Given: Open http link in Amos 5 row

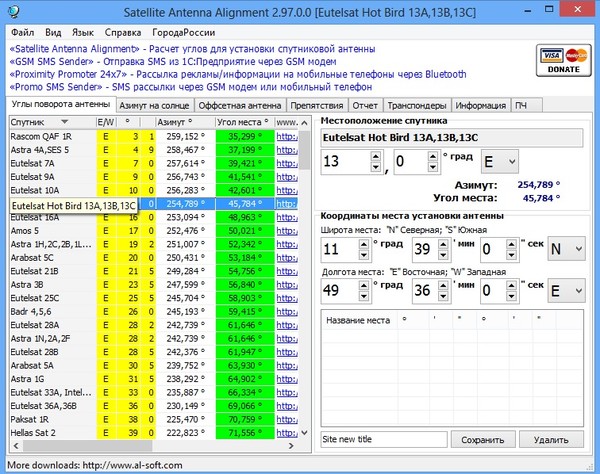Looking at the screenshot, I should 287,231.
